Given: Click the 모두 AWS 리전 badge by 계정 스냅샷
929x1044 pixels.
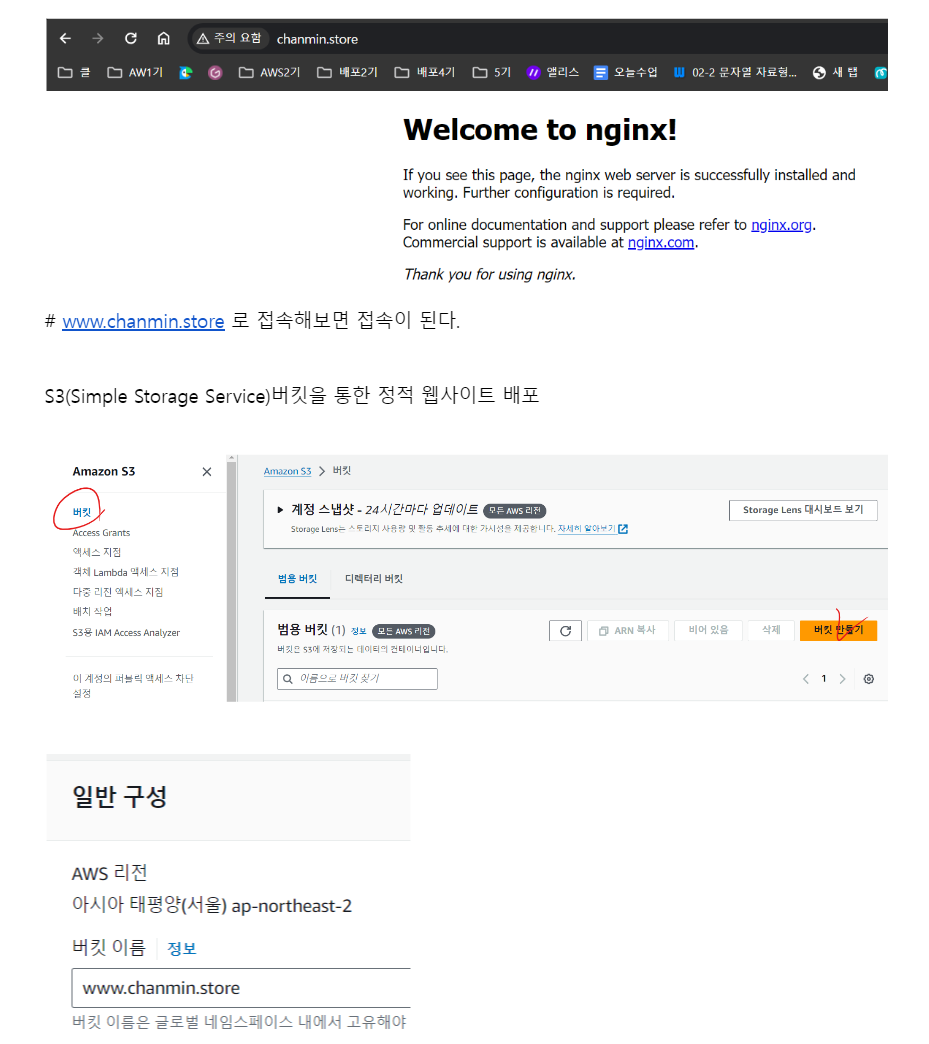Looking at the screenshot, I should [515, 511].
